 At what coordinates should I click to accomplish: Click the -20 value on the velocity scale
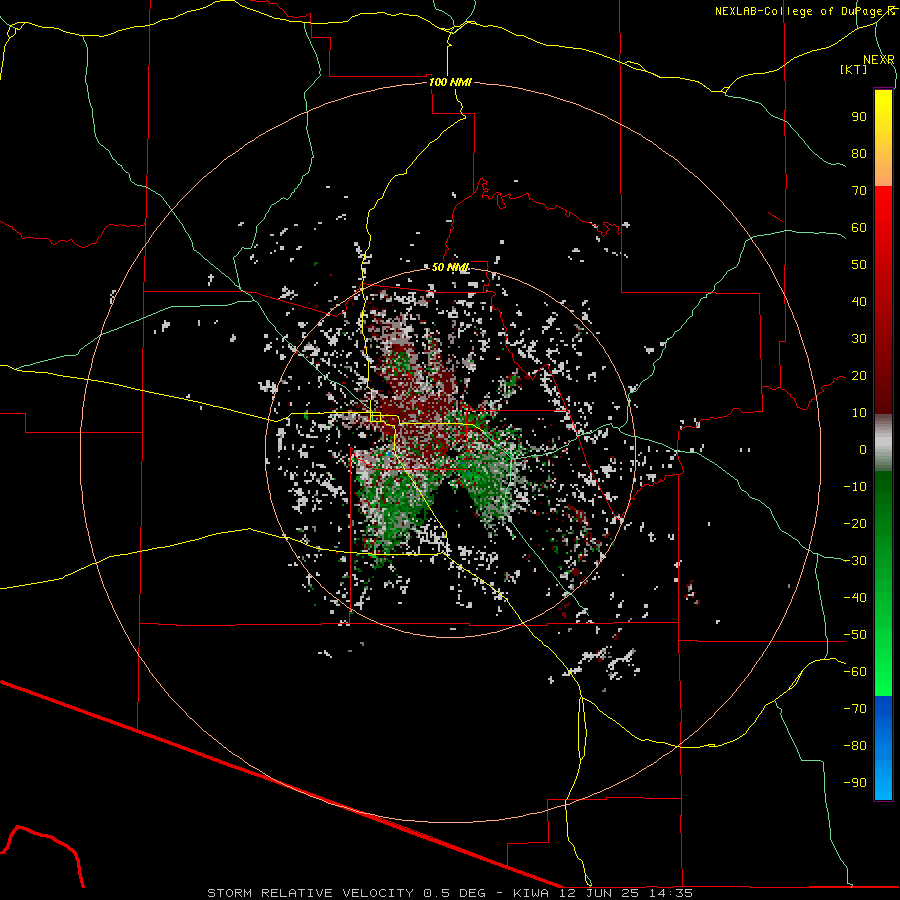pos(855,524)
